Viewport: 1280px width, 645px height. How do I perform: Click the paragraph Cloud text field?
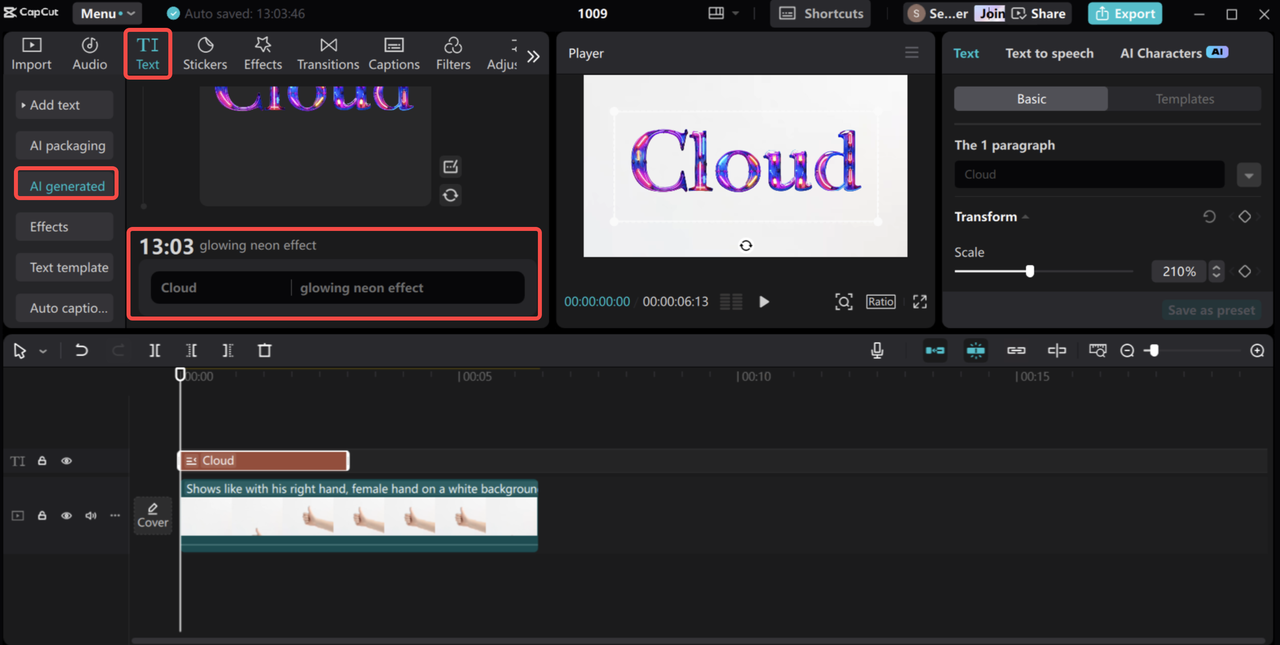[1089, 174]
